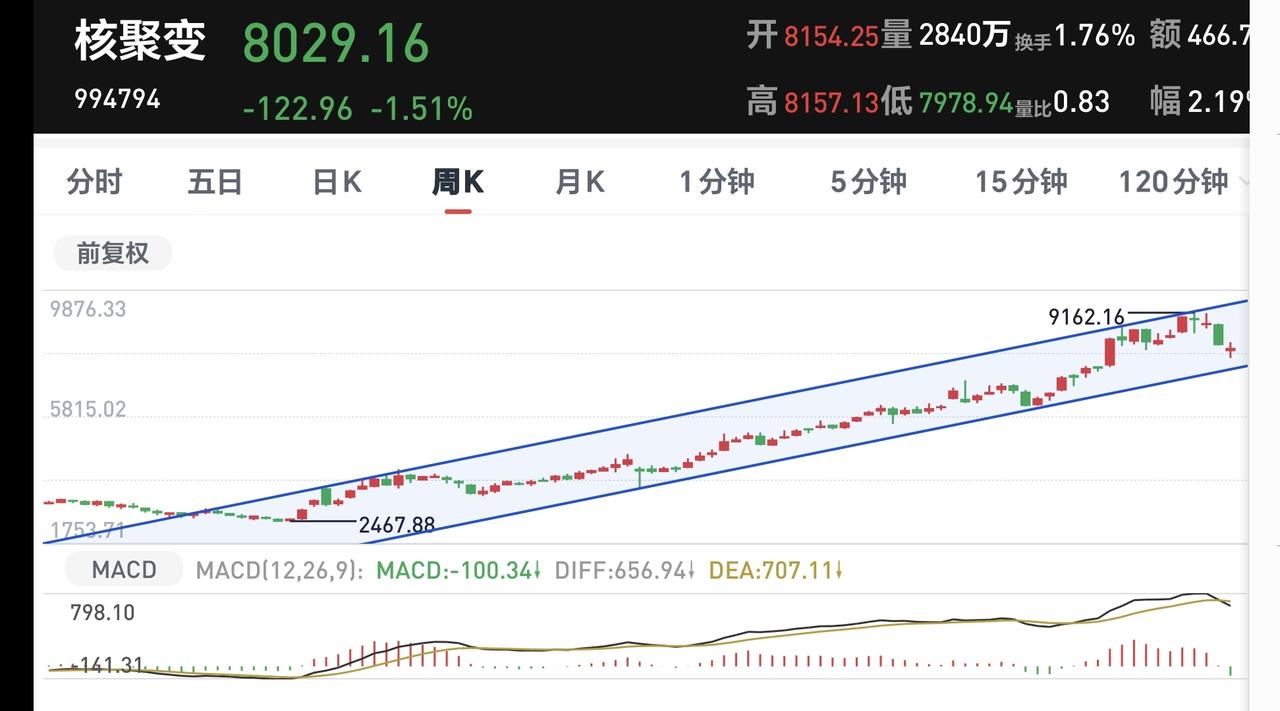The width and height of the screenshot is (1280, 711).
Task: Click the MACD:-100.34 value
Action: pos(458,571)
